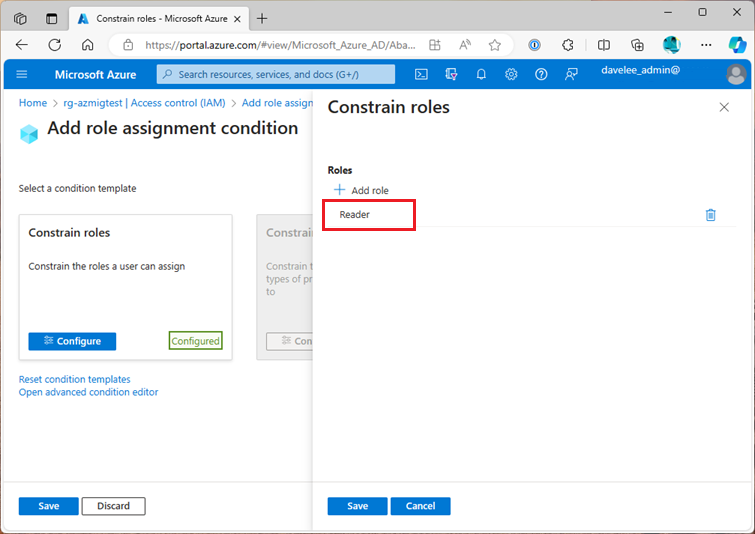This screenshot has width=755, height=534.
Task: Click Add role in Roles section
Action: coord(361,190)
